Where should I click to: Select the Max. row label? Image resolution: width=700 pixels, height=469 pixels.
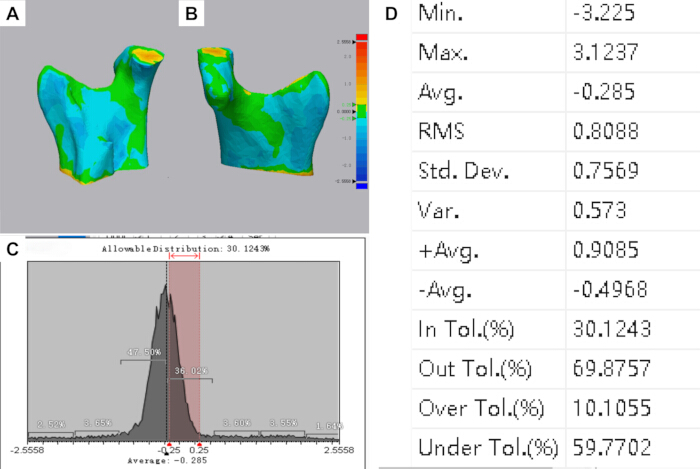(x=443, y=52)
